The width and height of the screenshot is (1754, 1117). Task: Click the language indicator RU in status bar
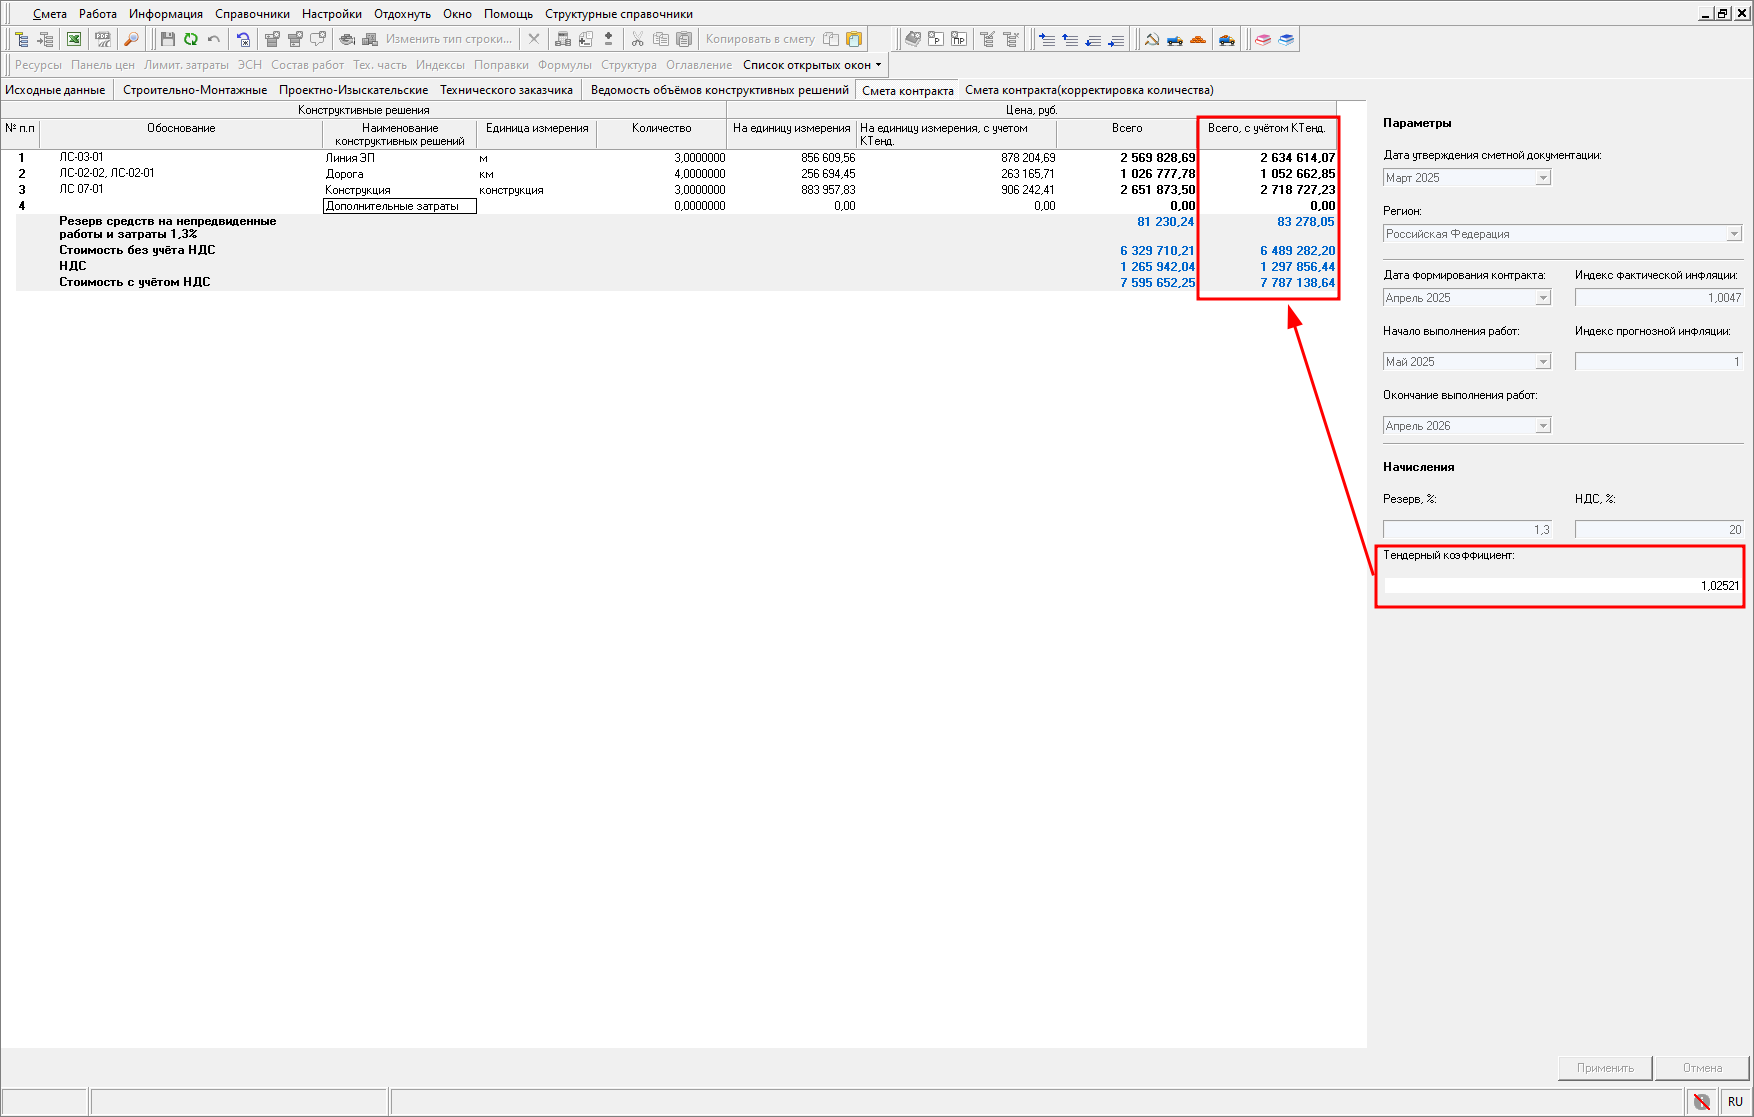pos(1735,1101)
